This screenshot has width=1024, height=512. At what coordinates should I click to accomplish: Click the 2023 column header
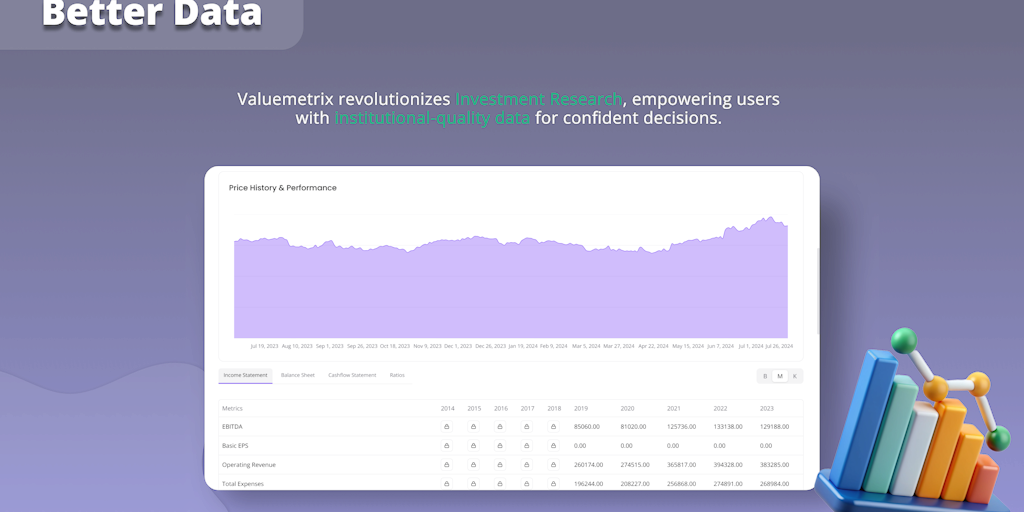tap(766, 408)
